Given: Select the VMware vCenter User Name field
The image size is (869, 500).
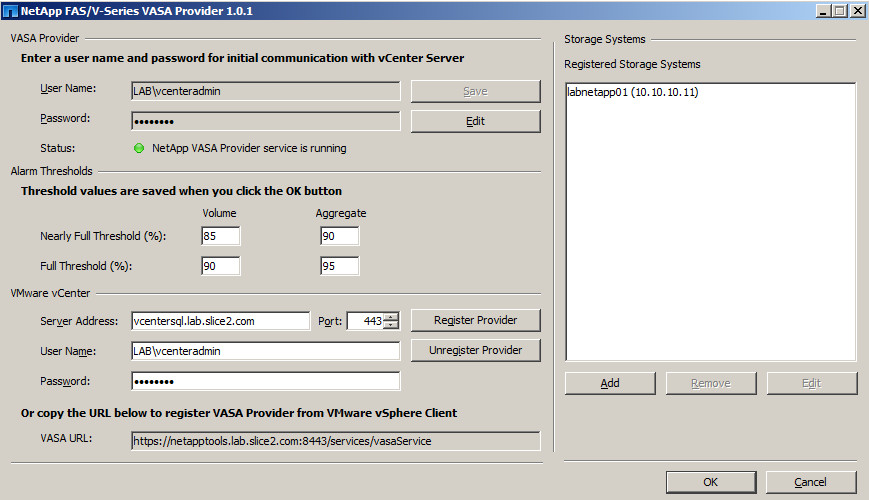Looking at the screenshot, I should click(265, 350).
